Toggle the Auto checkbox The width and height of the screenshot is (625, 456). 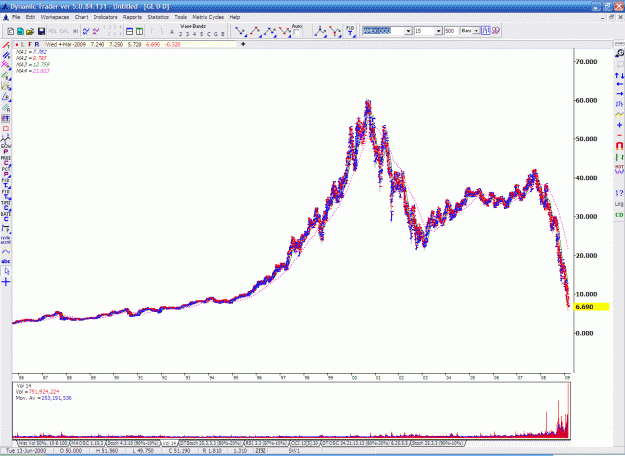[x=296, y=33]
